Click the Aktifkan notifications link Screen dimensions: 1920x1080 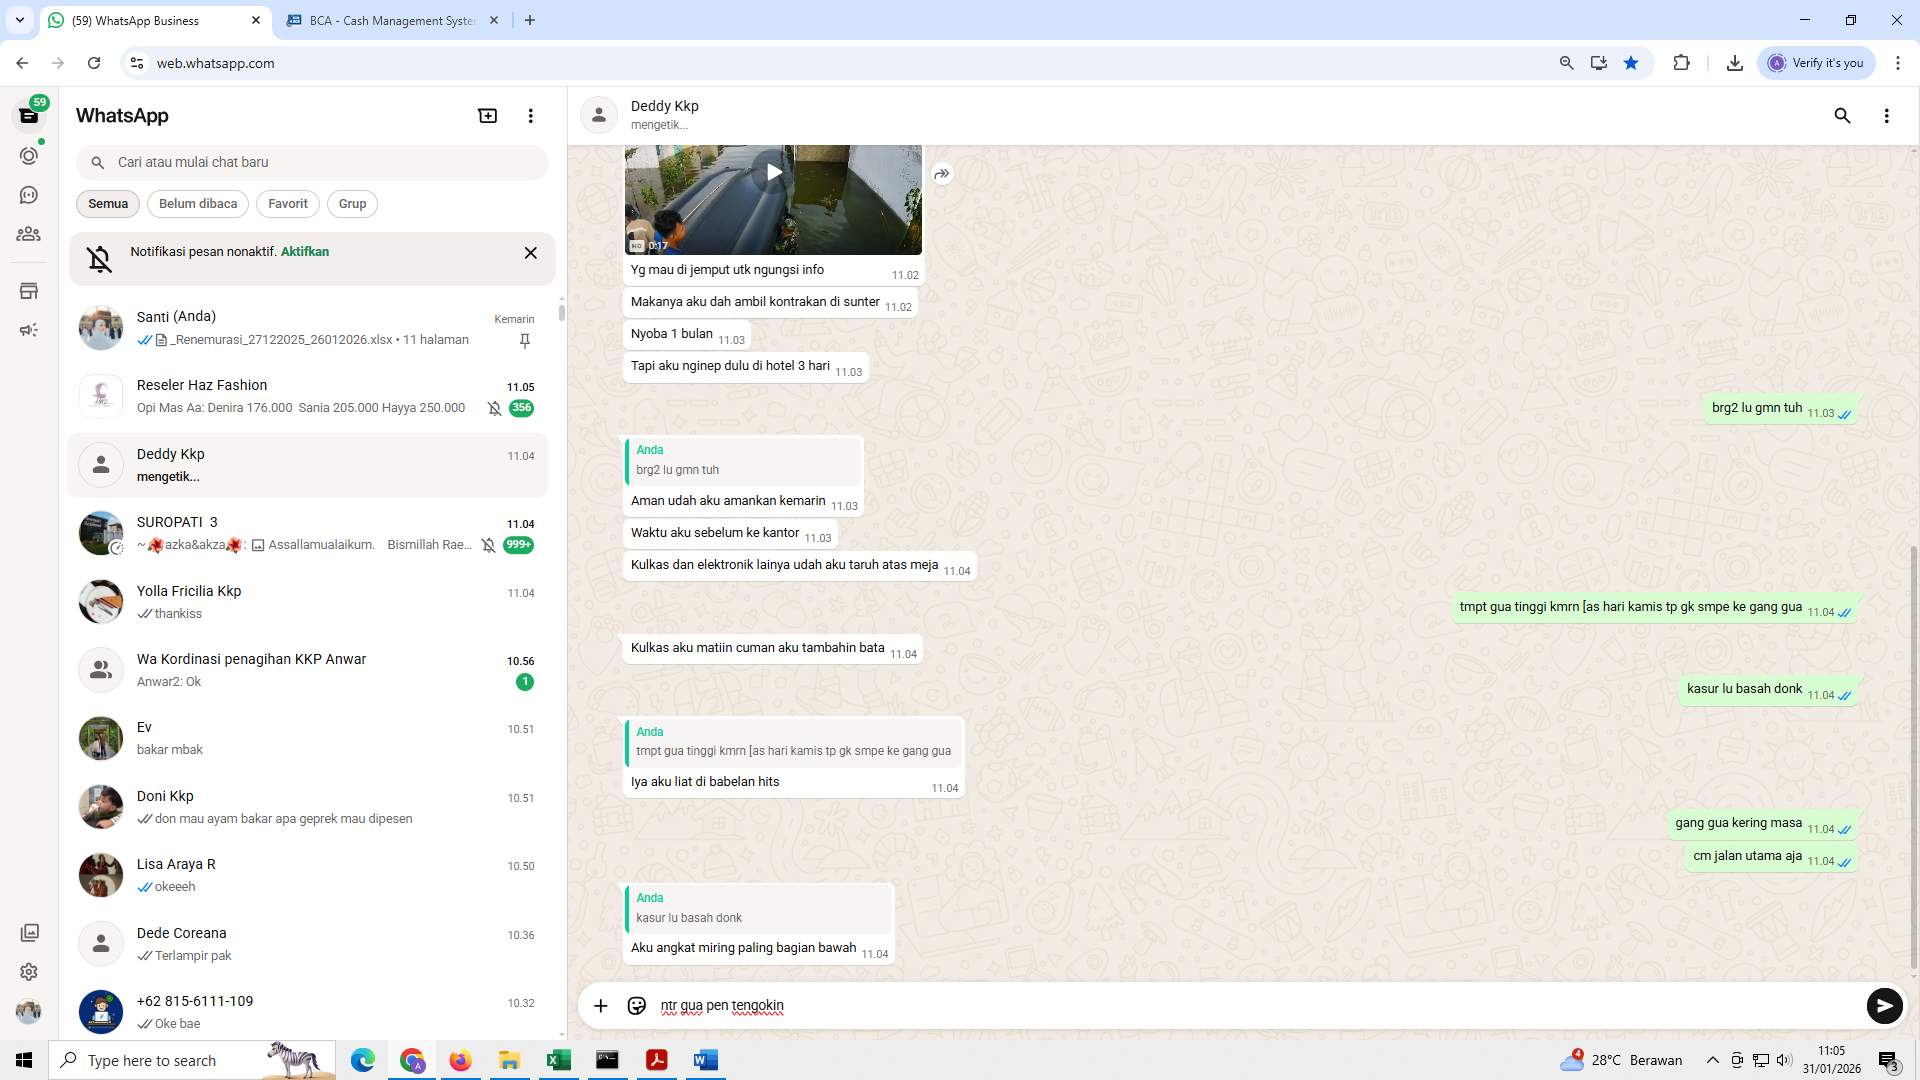304,251
